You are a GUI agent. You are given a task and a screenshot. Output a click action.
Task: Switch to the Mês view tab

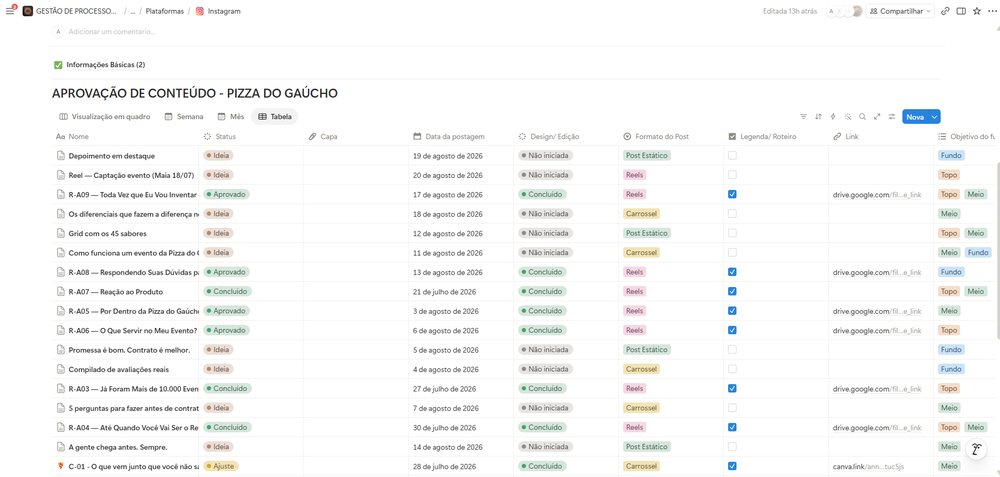231,117
